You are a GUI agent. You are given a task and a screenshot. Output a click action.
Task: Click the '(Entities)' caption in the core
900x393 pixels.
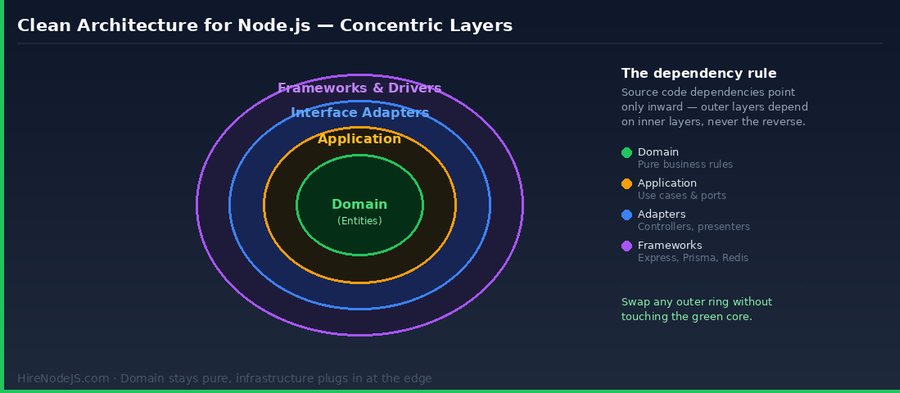pyautogui.click(x=359, y=221)
